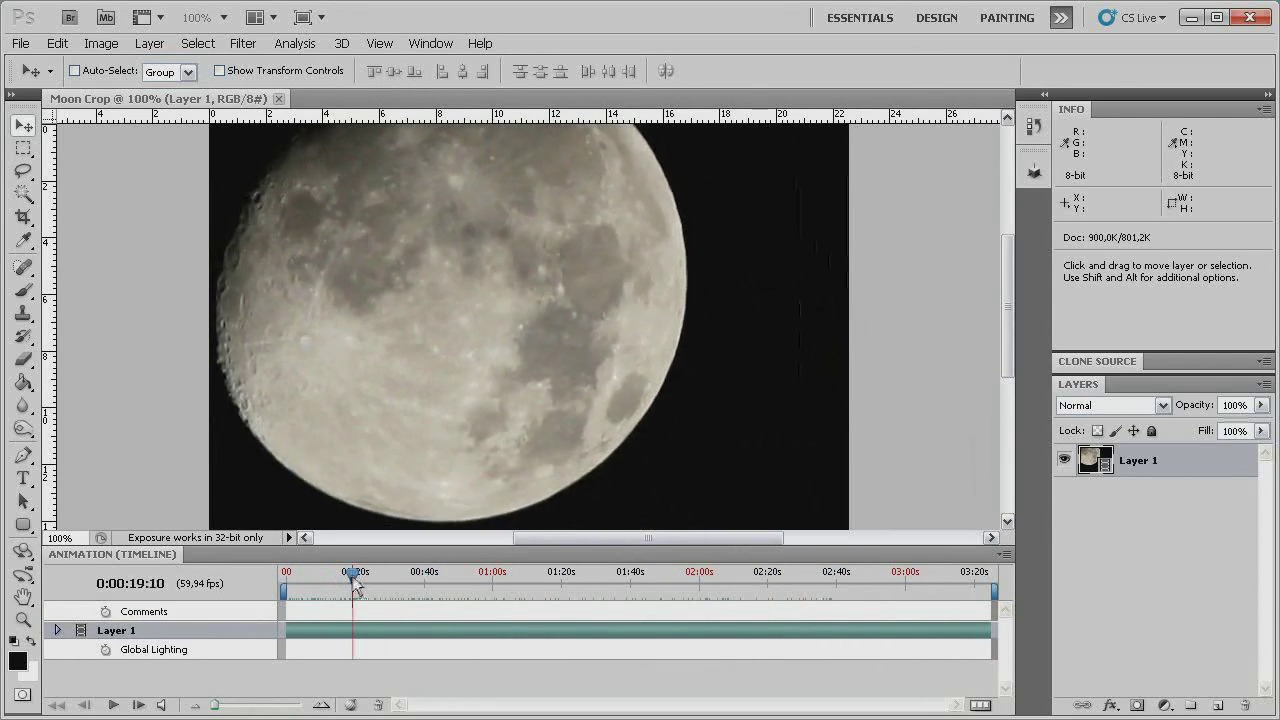Screen dimensions: 1280x720
Task: Select the Hand tool
Action: coord(23,597)
